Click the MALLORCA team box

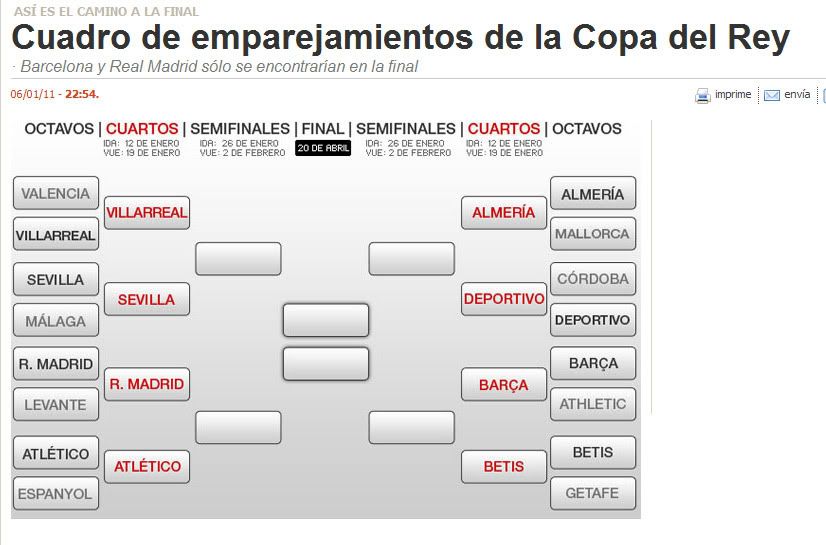pos(593,235)
